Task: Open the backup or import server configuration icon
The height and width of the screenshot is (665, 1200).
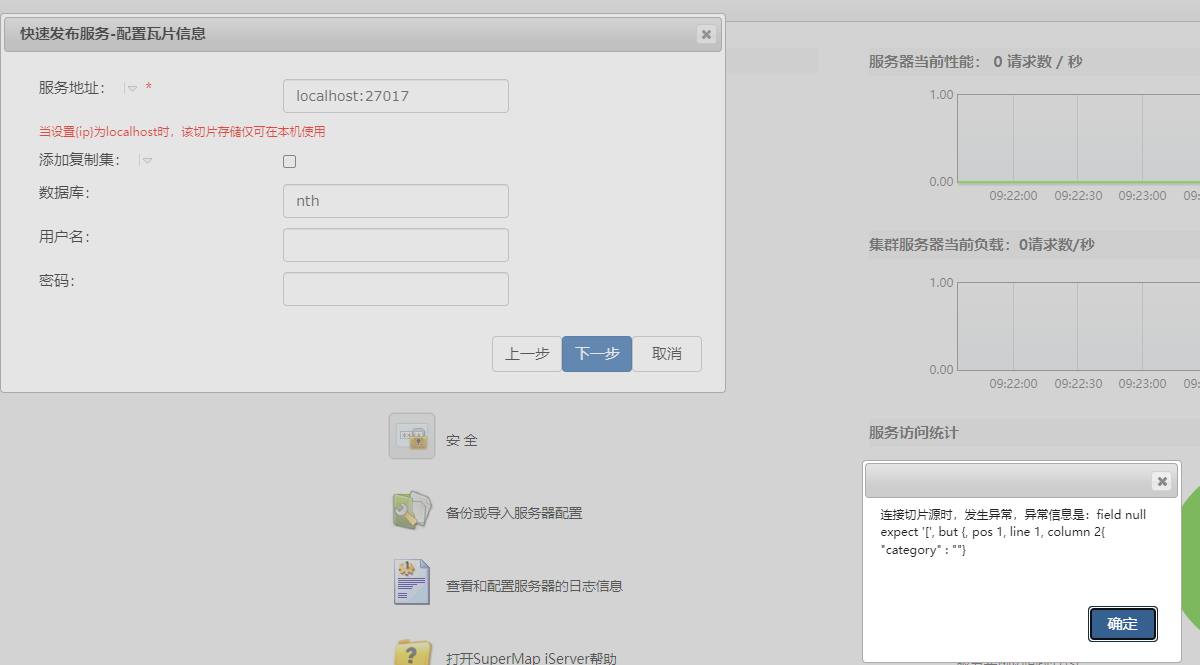Action: (412, 511)
